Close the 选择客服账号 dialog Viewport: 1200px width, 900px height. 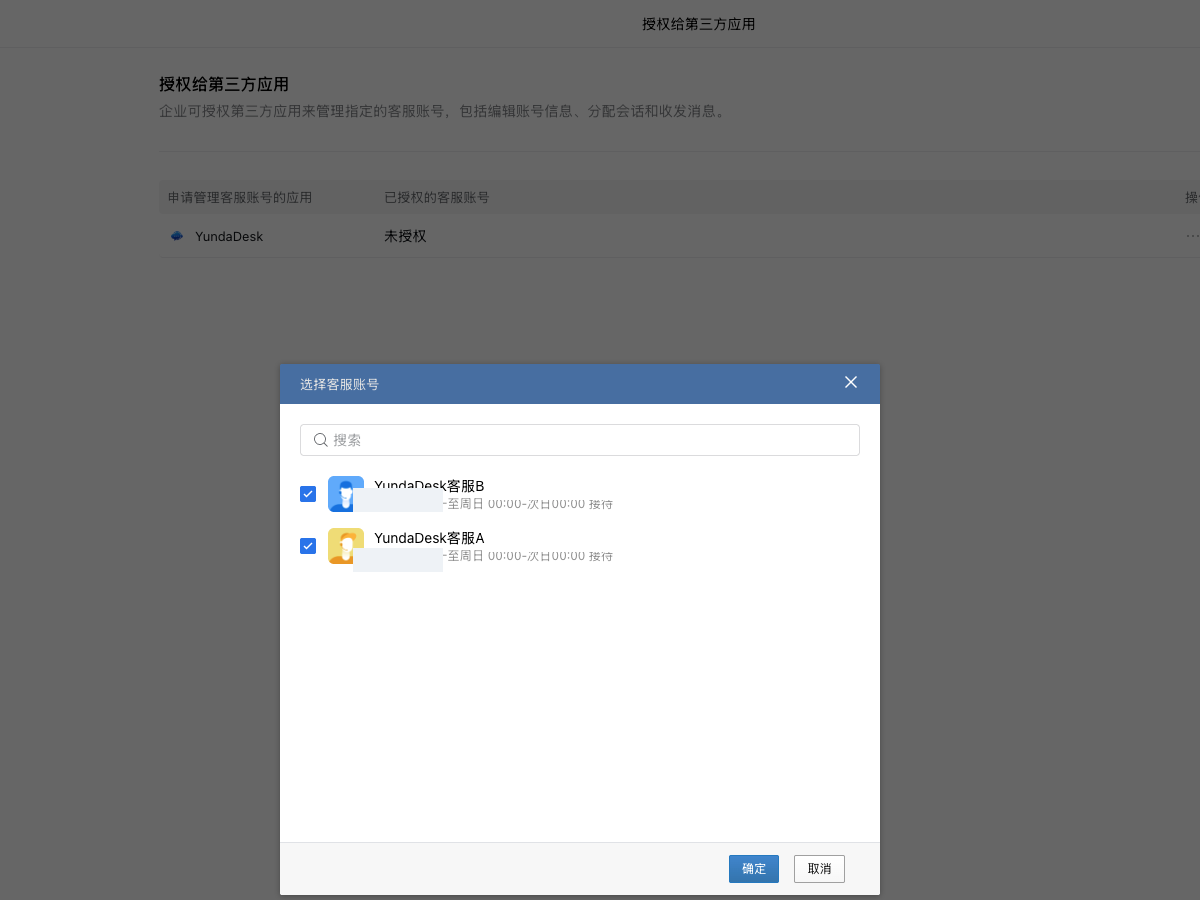(x=851, y=383)
